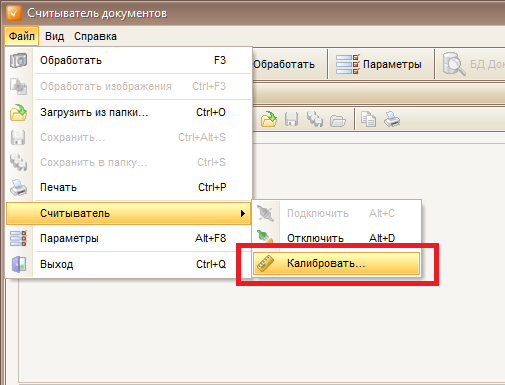Click the load-from-folder icon in the small toolbar
505x385 pixels.
269,119
